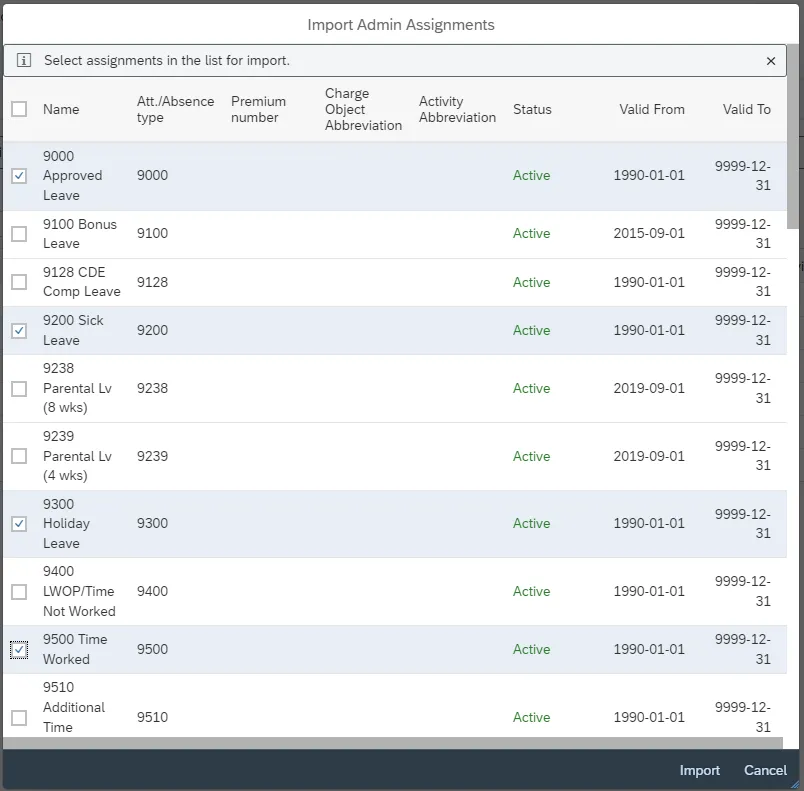Select the 9510 Additional Time checkbox

point(19,718)
